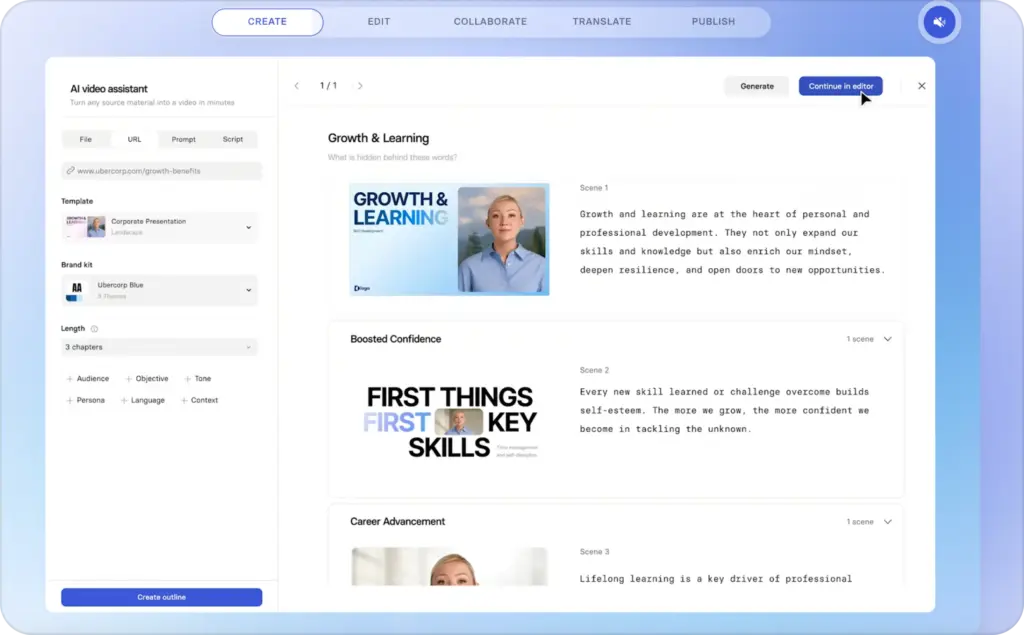Switch to the COLLABORATE tab
Viewport: 1024px width, 635px height.
tap(490, 22)
